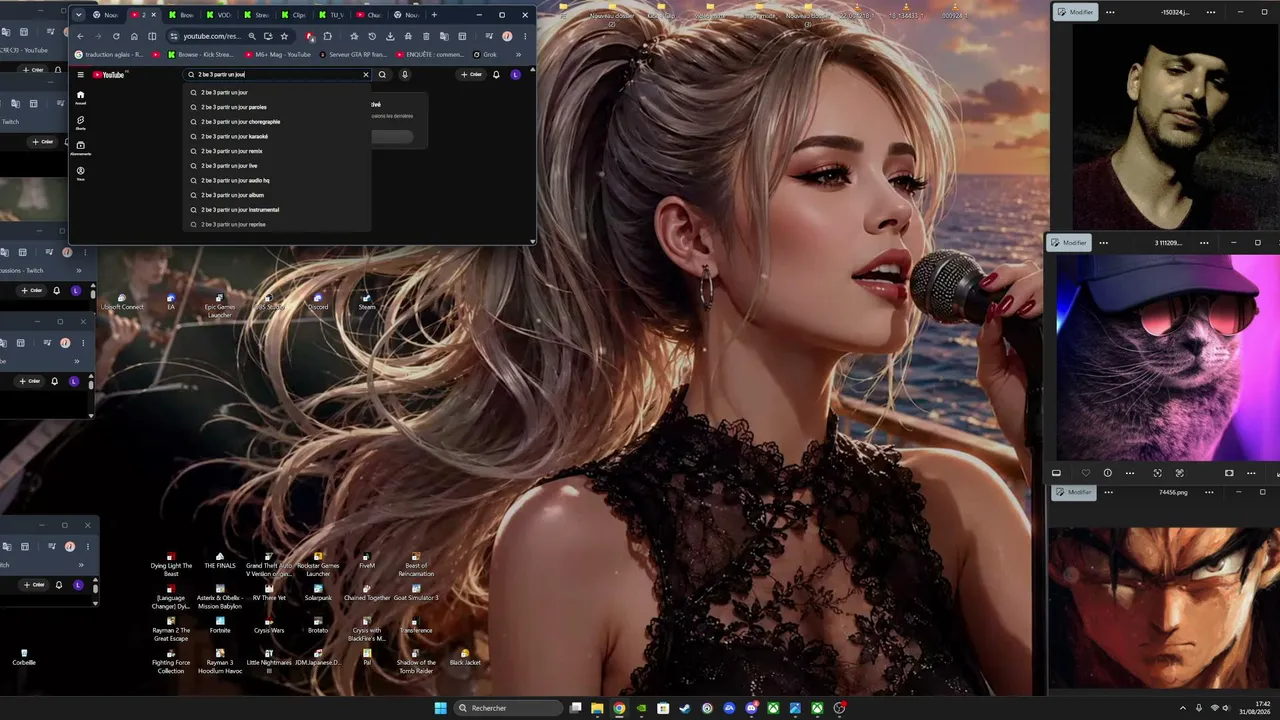Image resolution: width=1280 pixels, height=720 pixels.
Task: Select the Black Jacket desktop shortcut
Action: [465, 657]
